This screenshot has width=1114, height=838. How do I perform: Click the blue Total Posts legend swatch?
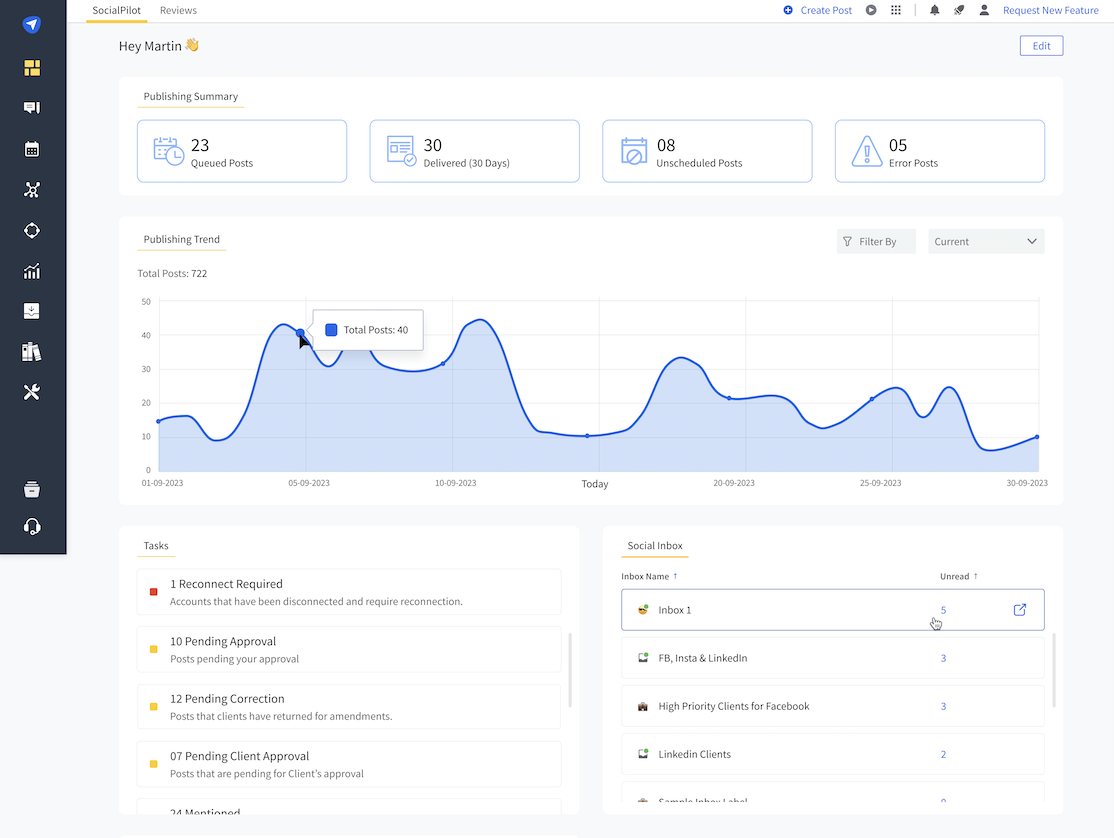click(x=331, y=330)
